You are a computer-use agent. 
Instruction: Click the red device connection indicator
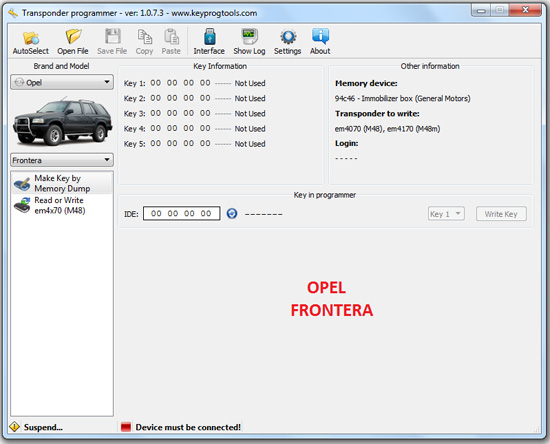(126, 427)
